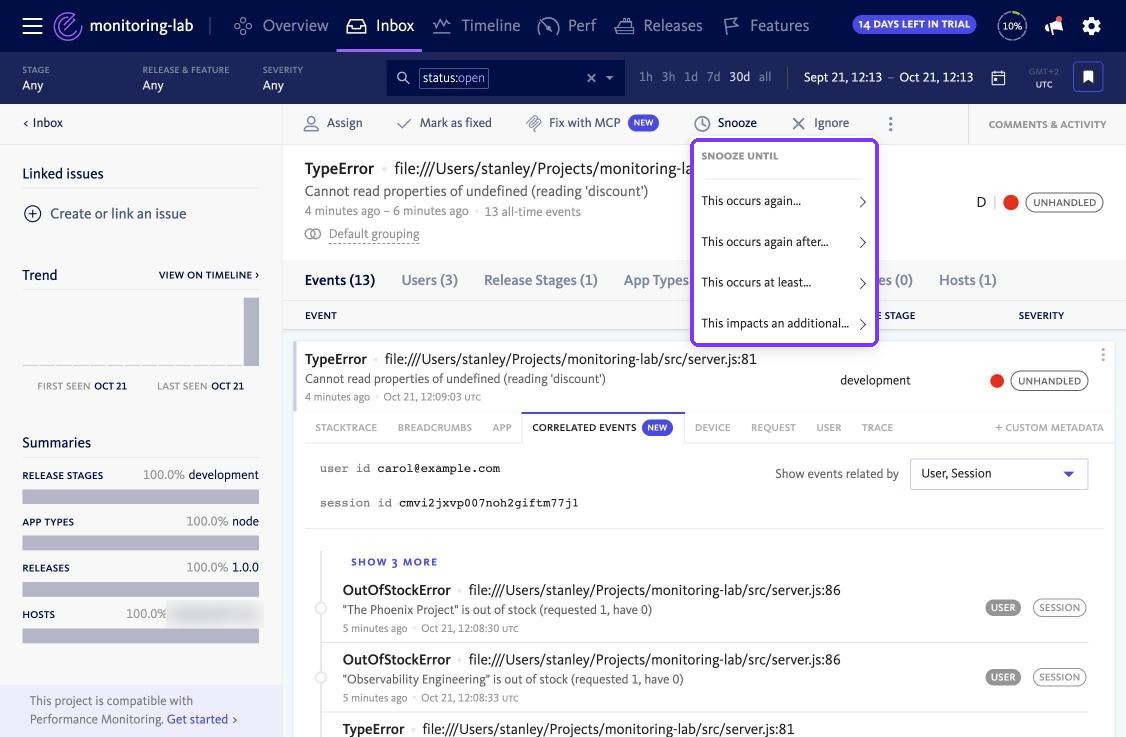Viewport: 1126px width, 737px height.
Task: Expand the search options caret
Action: click(610, 78)
